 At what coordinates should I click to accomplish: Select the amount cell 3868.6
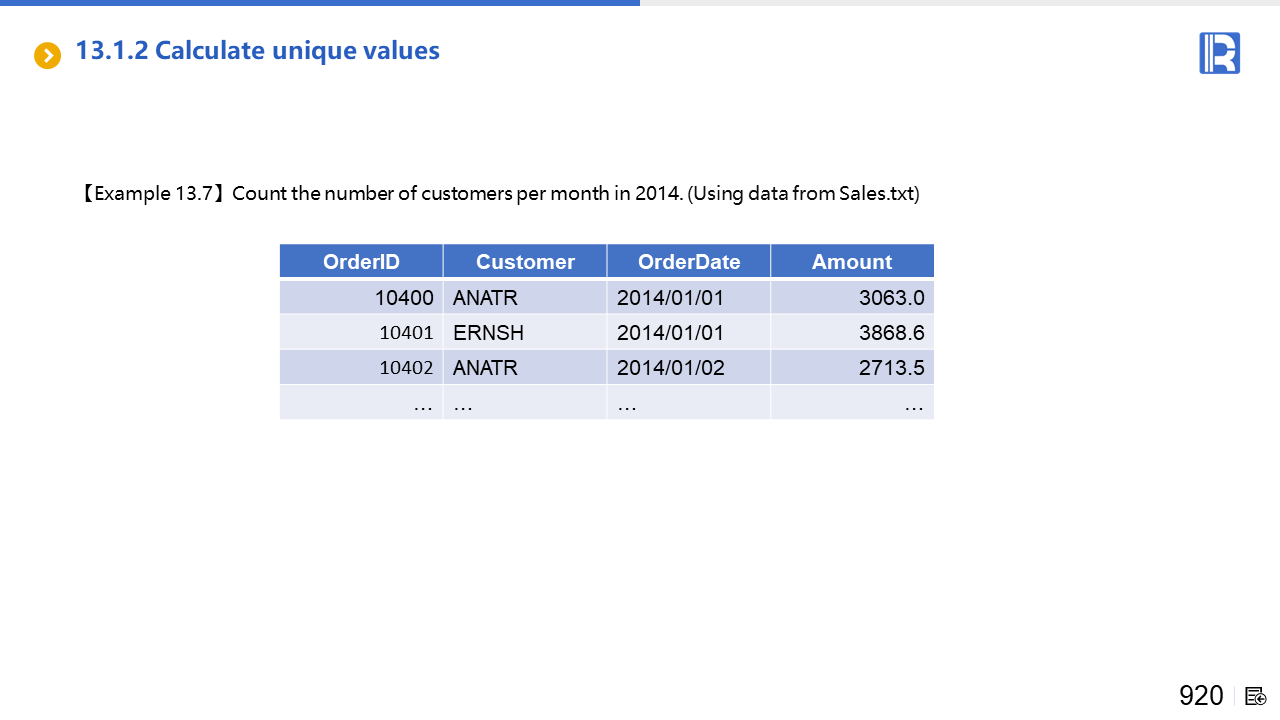click(852, 333)
